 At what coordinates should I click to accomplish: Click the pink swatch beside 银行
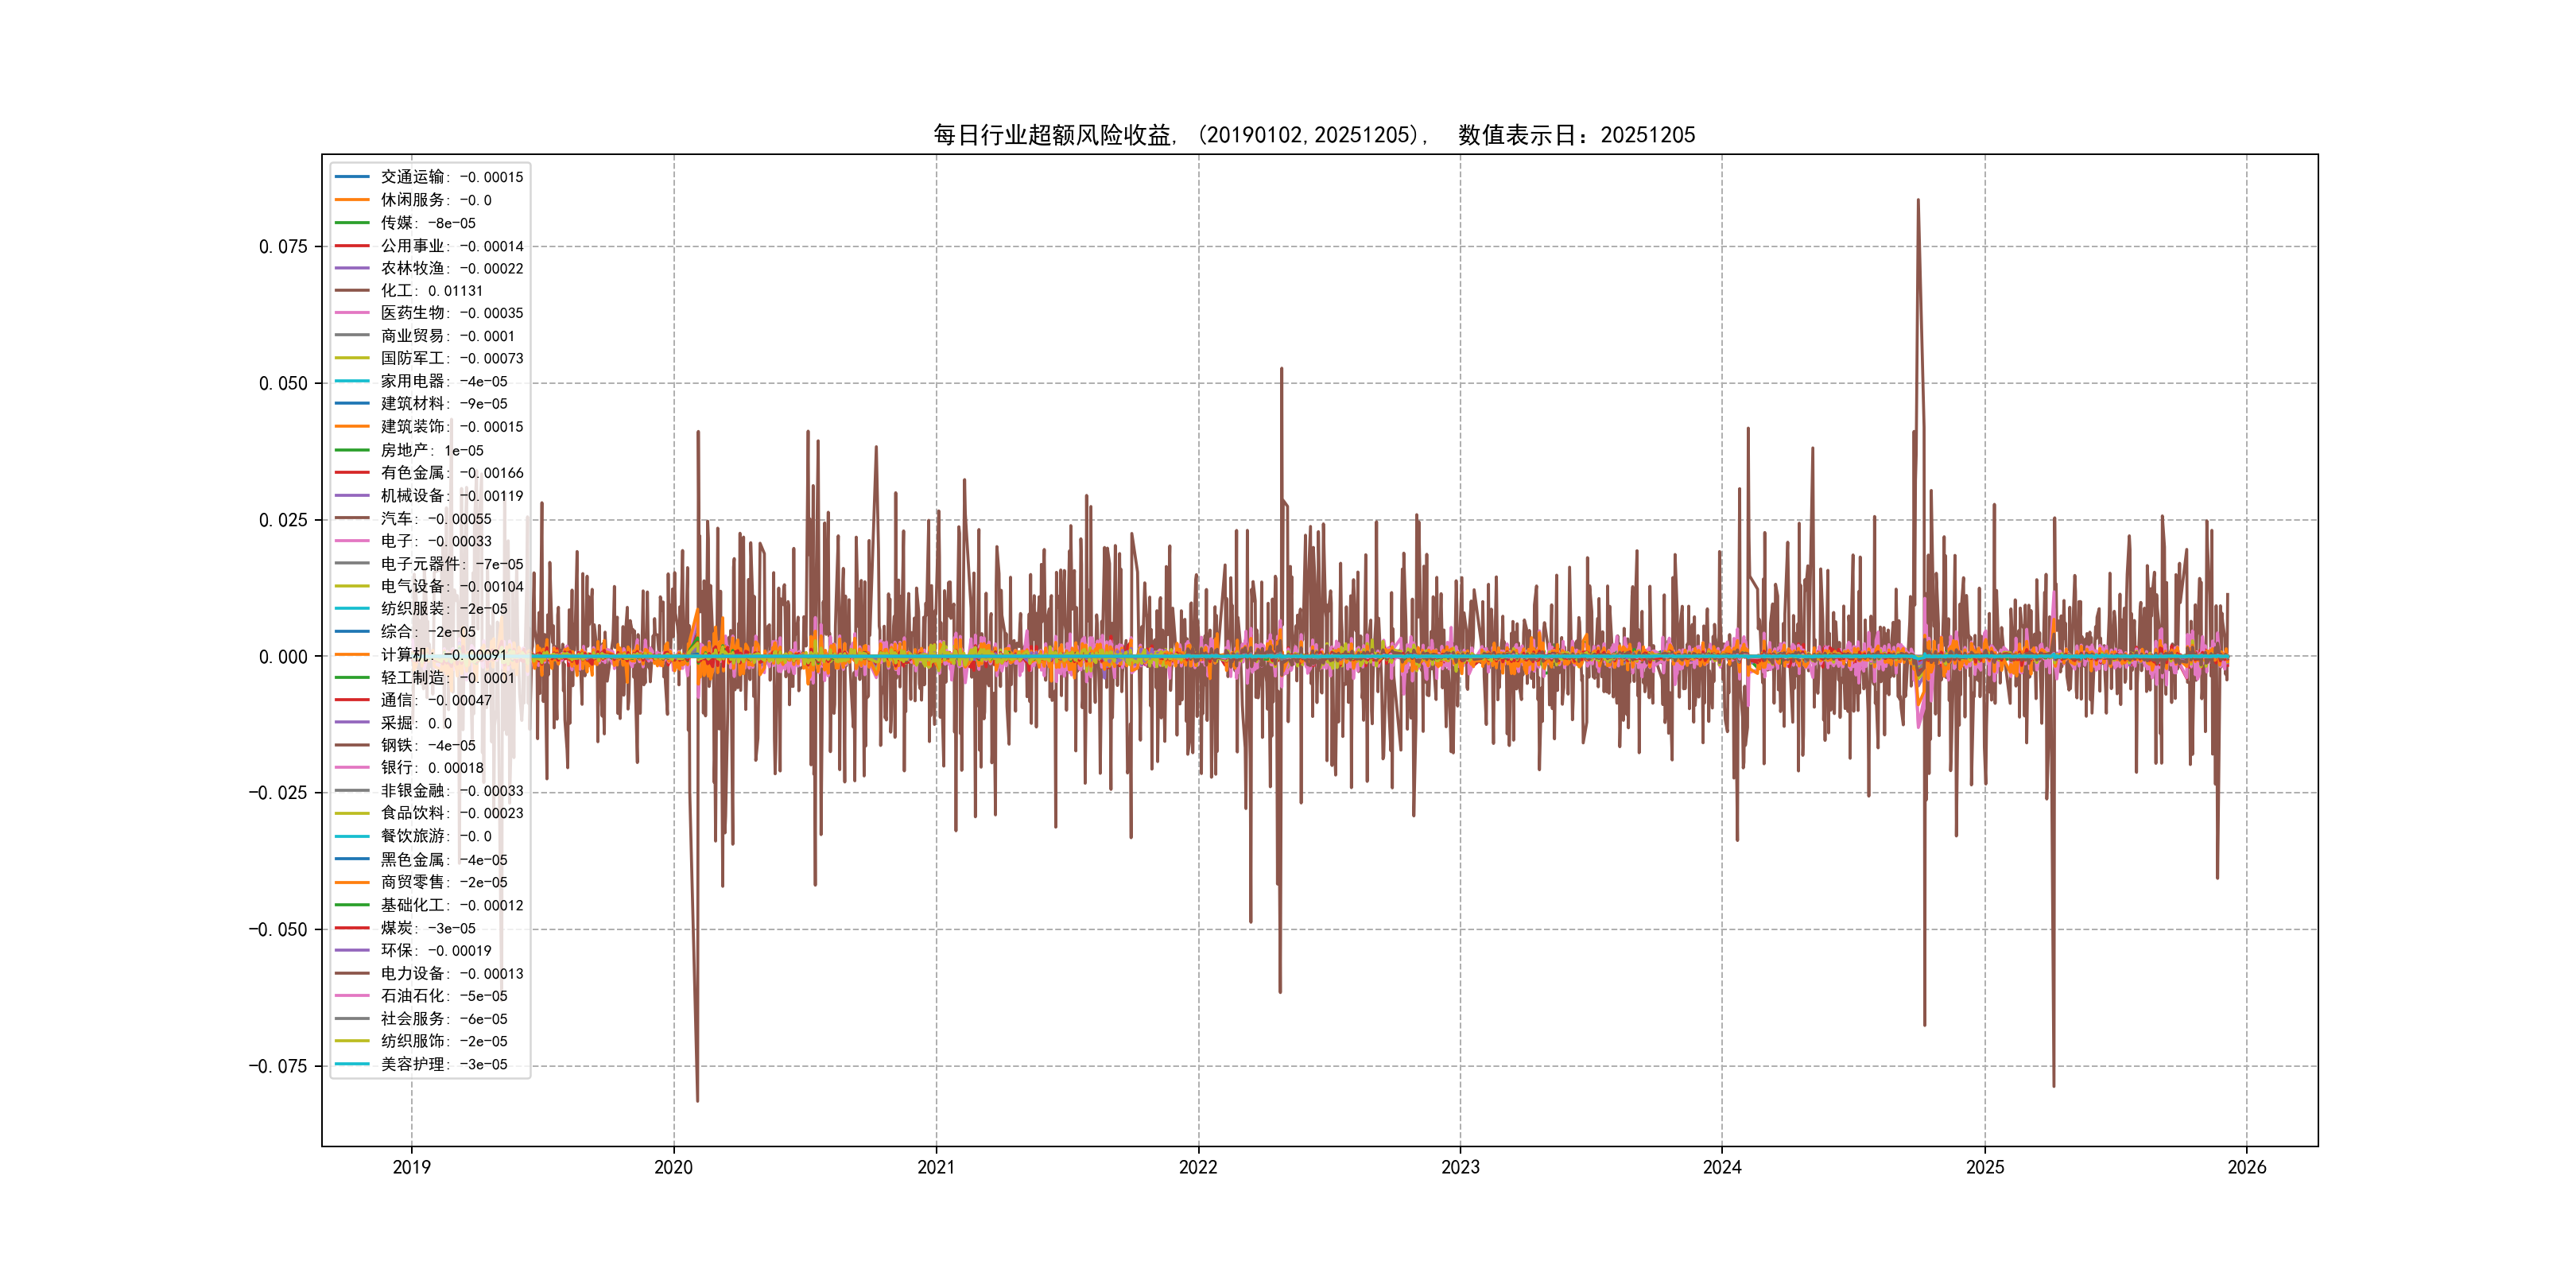pos(352,768)
